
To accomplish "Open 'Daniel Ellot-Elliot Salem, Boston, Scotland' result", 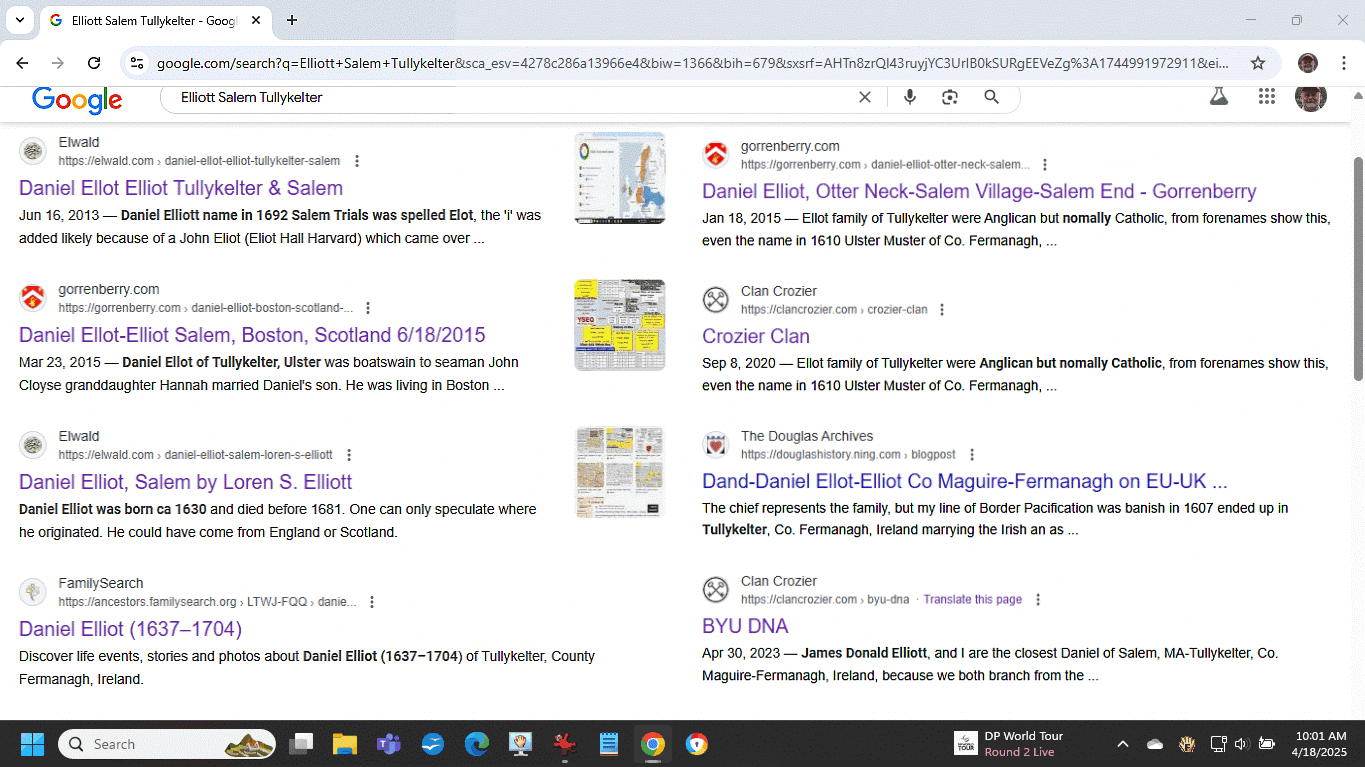I will [252, 335].
